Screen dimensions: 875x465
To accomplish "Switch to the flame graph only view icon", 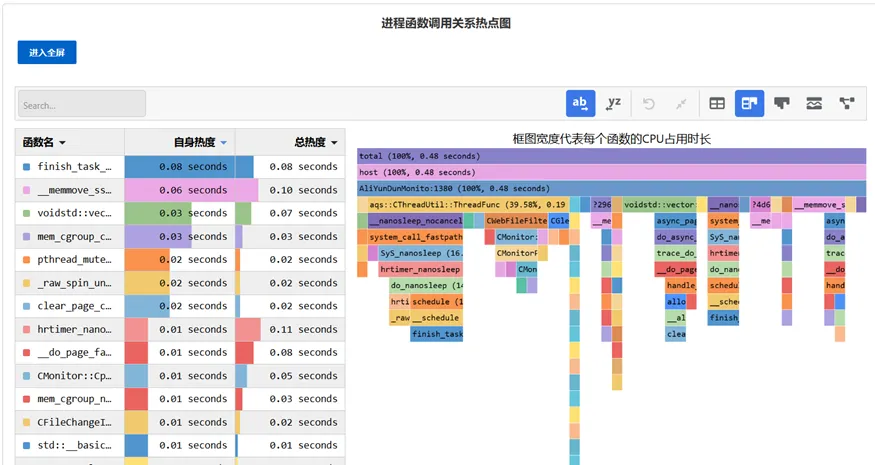I will pyautogui.click(x=782, y=103).
